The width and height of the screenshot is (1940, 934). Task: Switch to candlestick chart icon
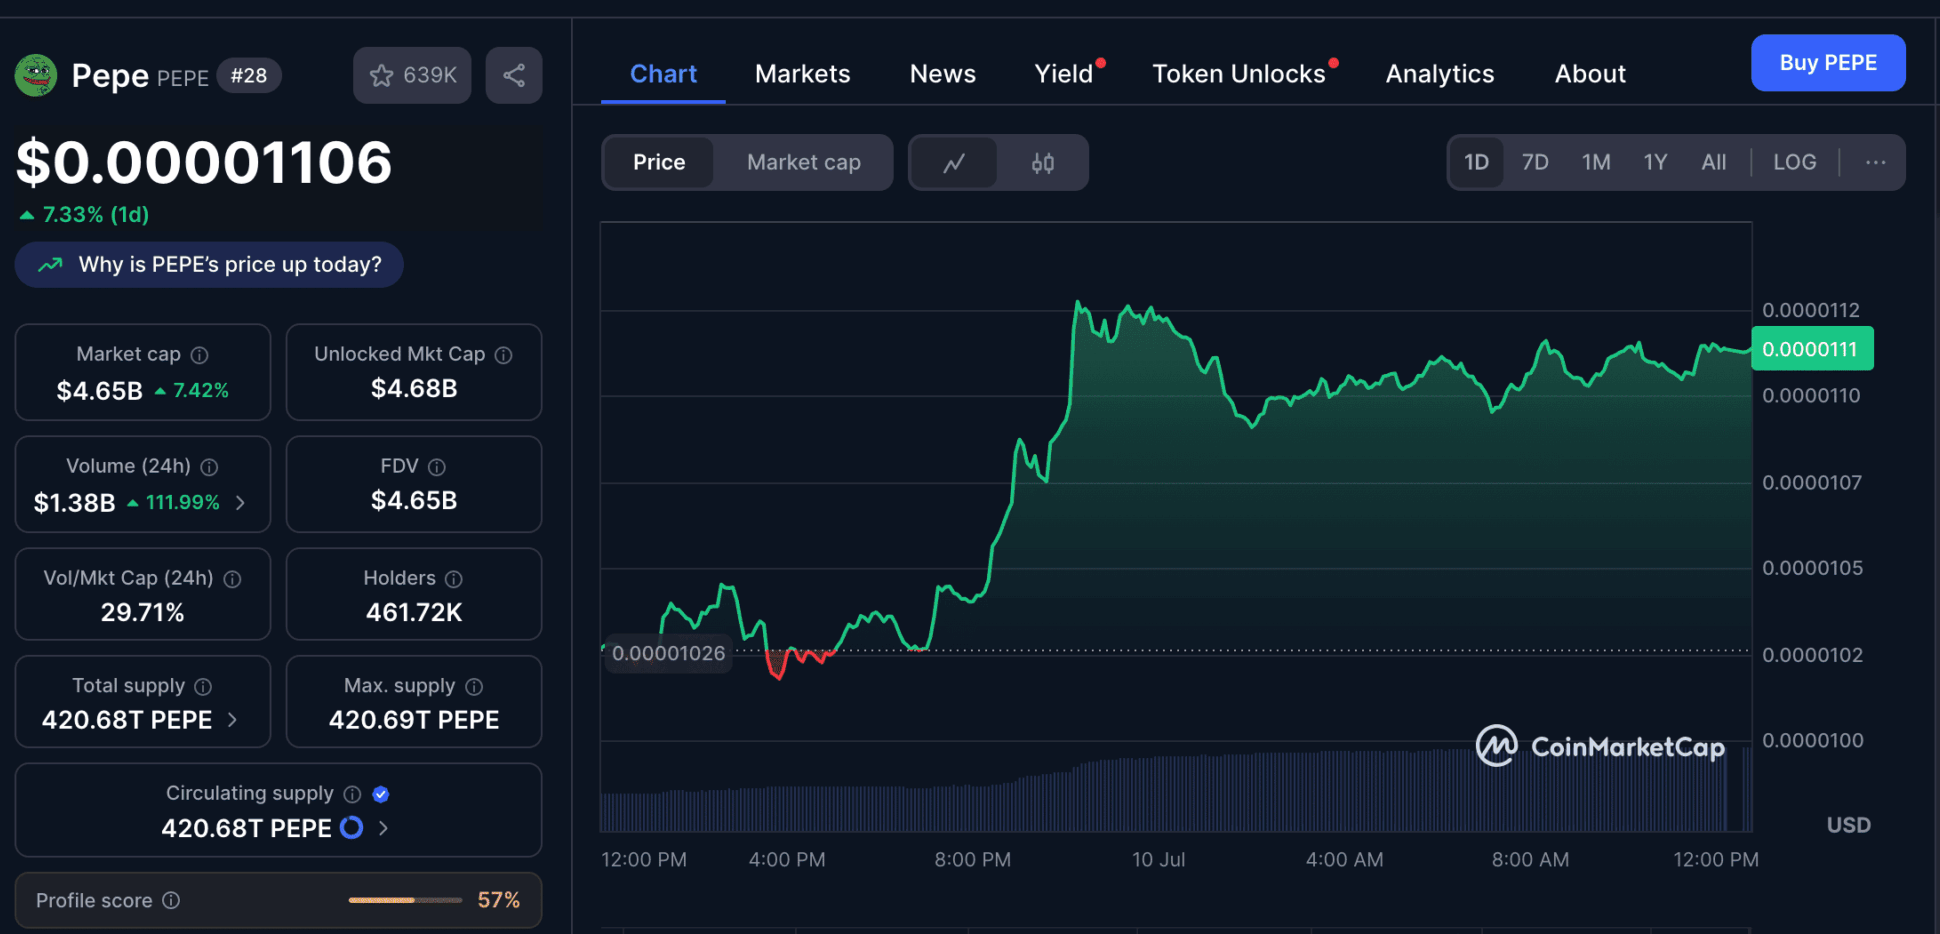pos(1042,162)
